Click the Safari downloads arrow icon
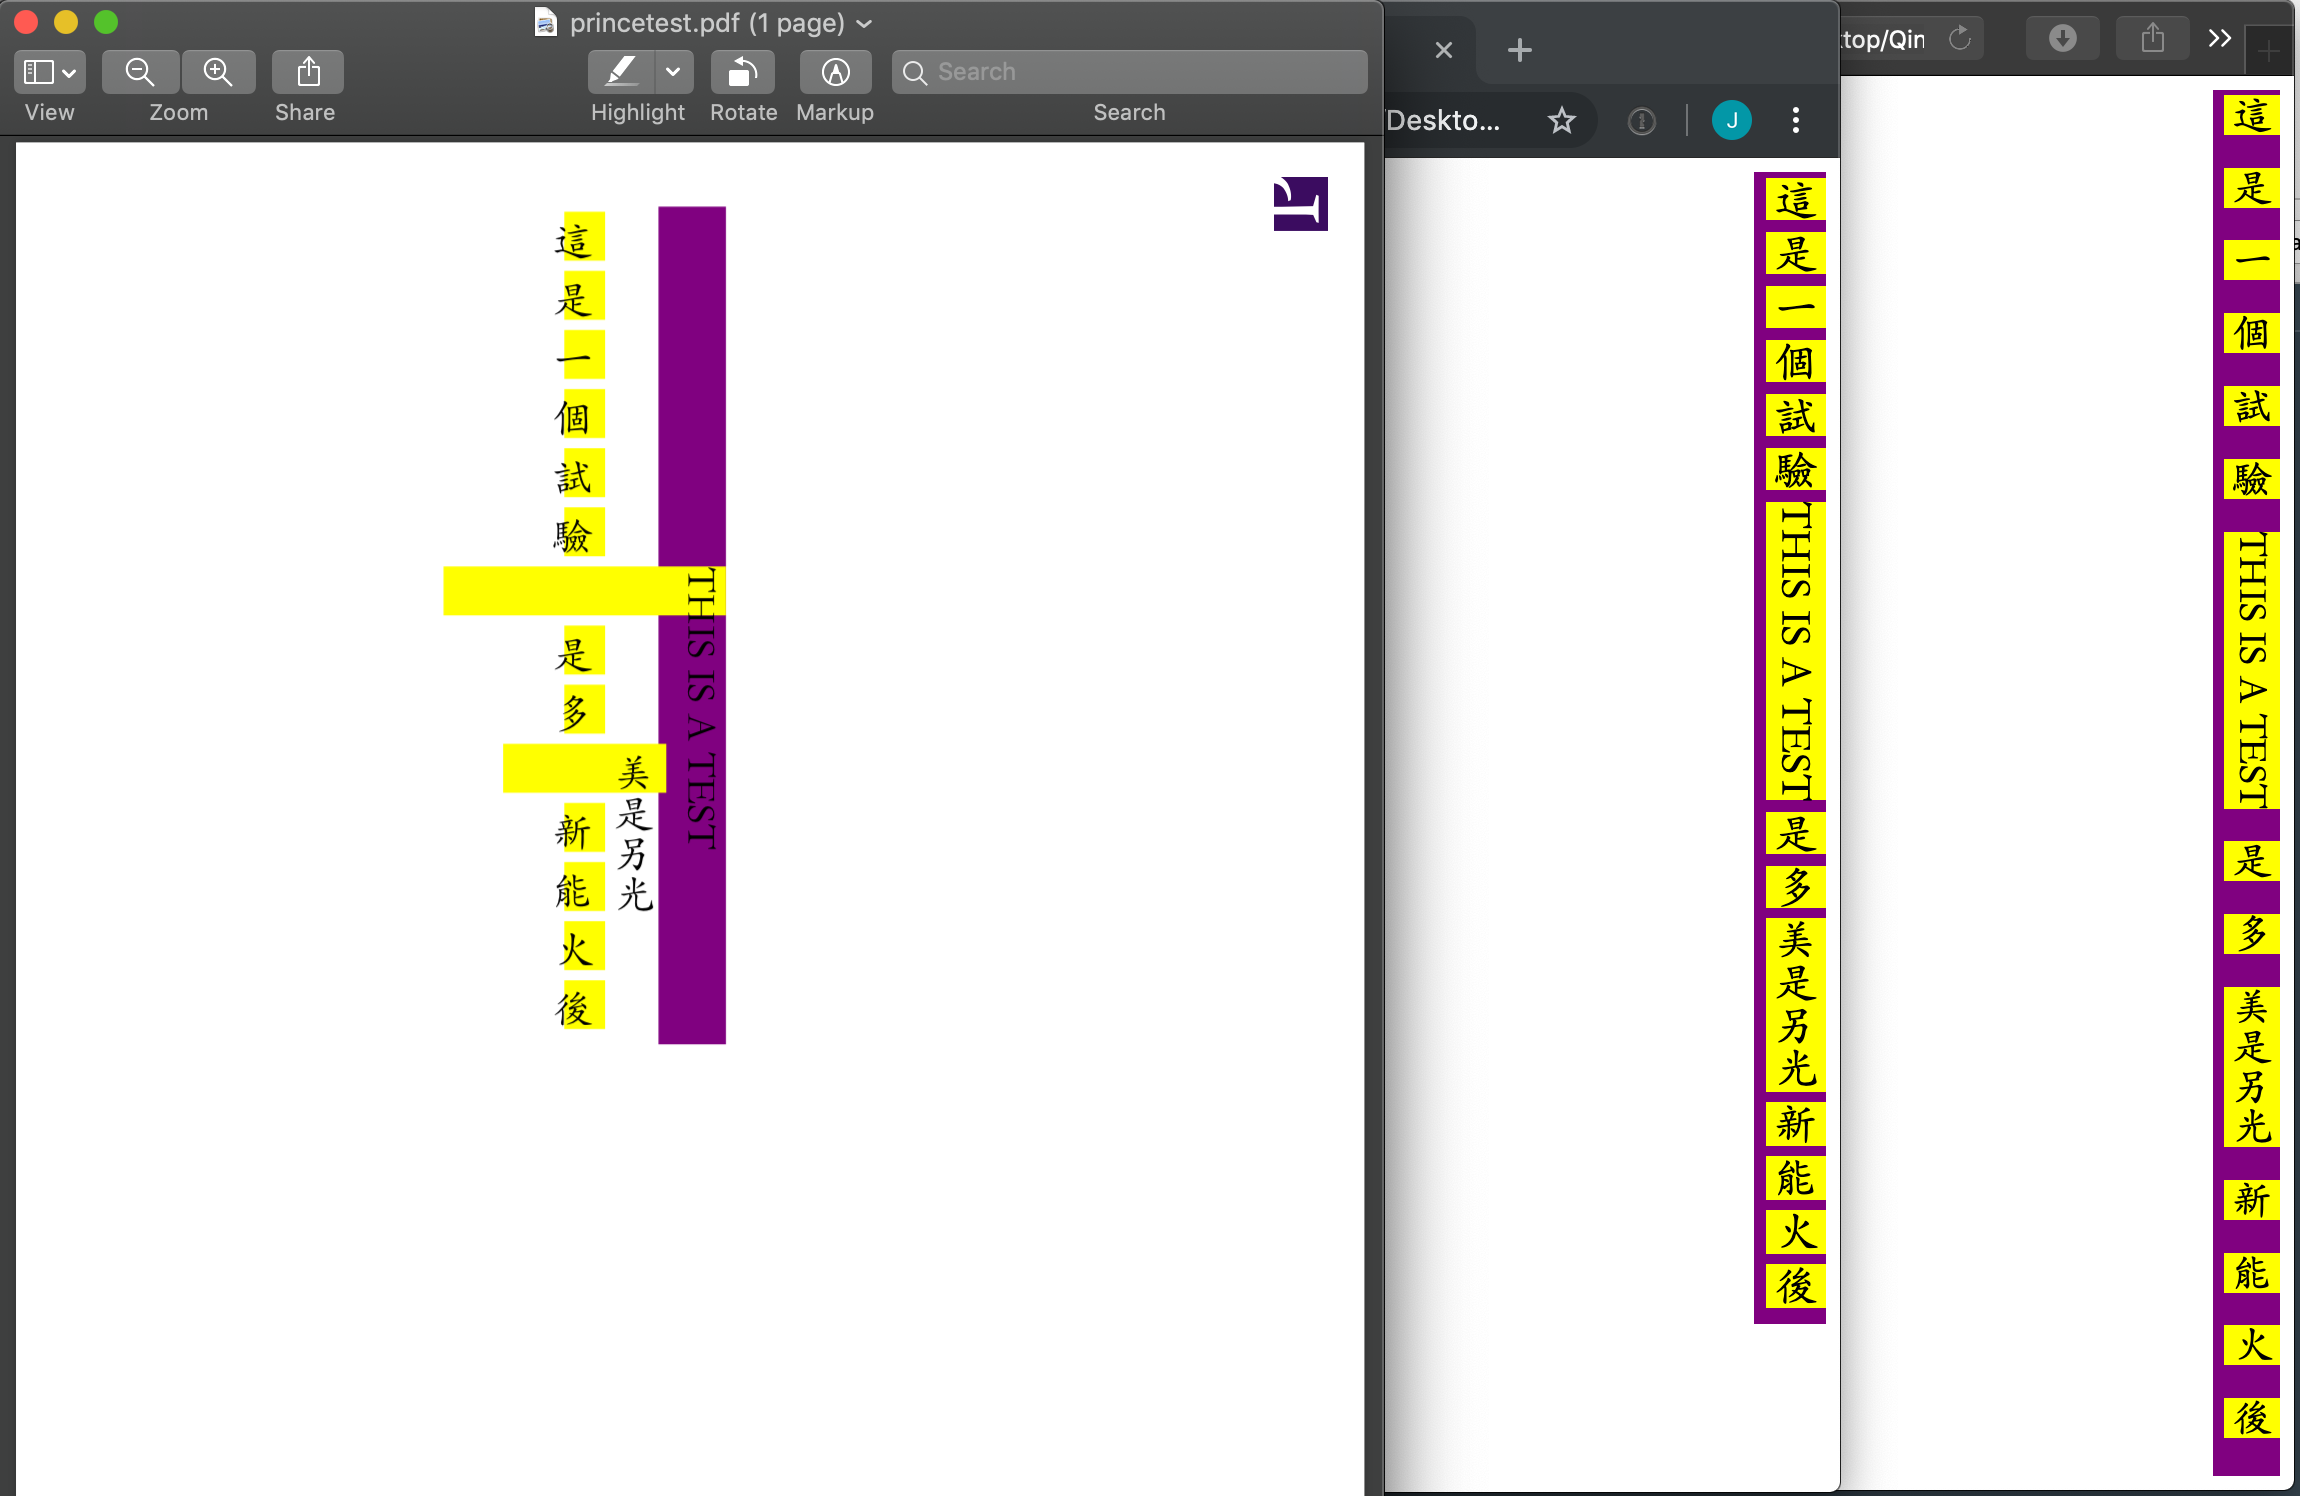This screenshot has height=1496, width=2300. tap(2062, 39)
